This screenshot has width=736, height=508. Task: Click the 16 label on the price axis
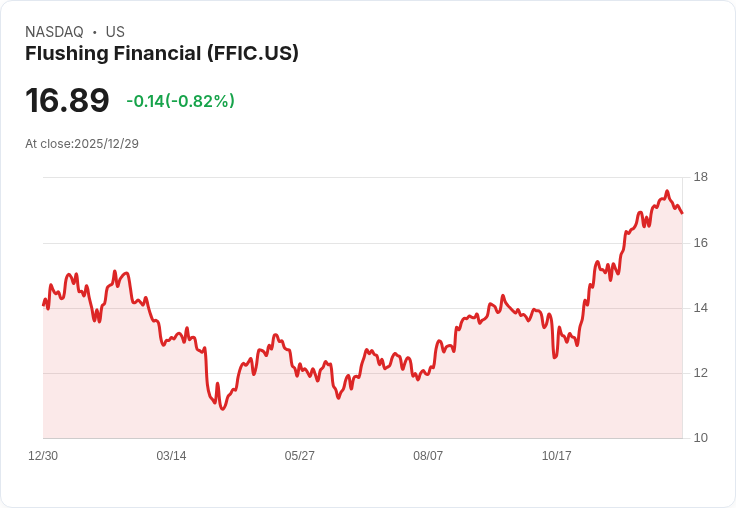pos(701,243)
